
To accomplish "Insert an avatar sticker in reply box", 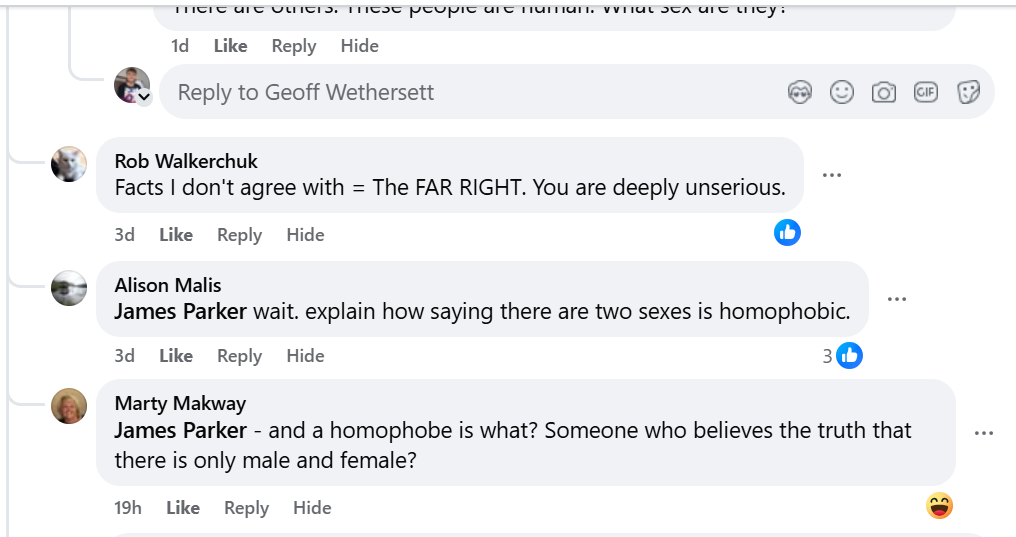I will tap(799, 93).
